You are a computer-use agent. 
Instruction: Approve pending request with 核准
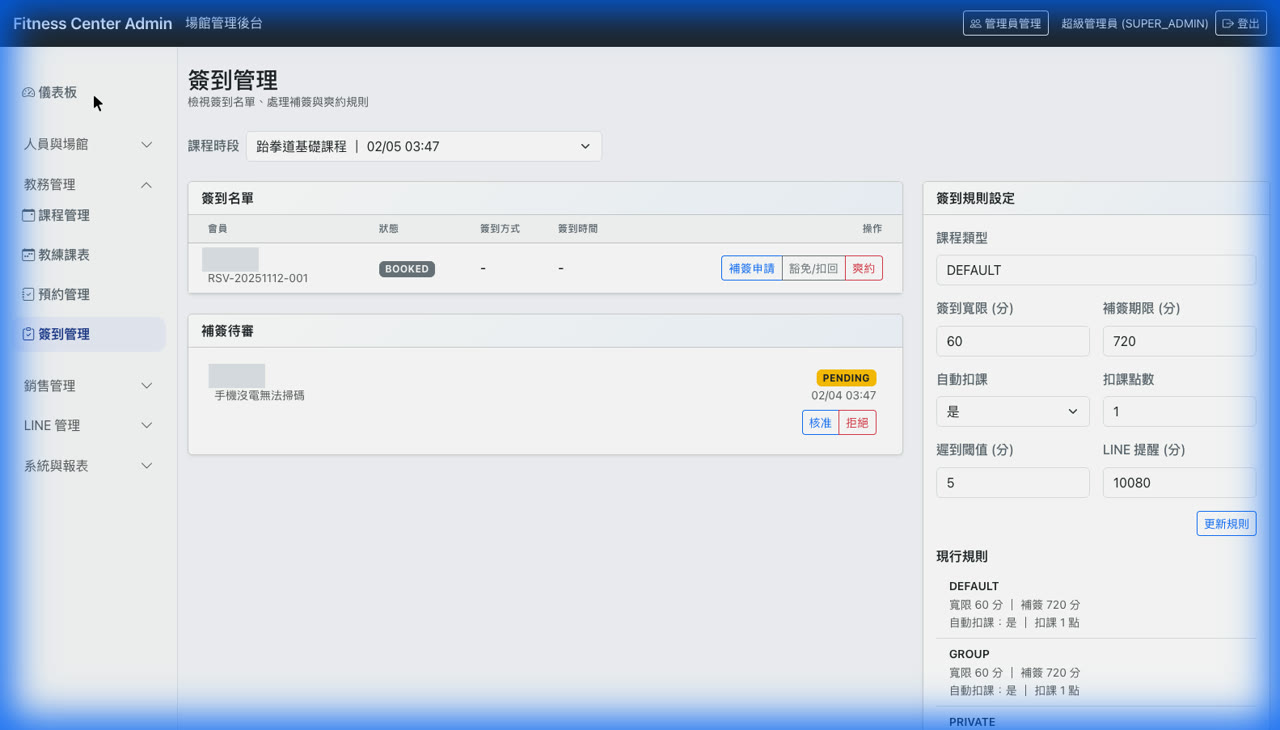click(x=820, y=422)
